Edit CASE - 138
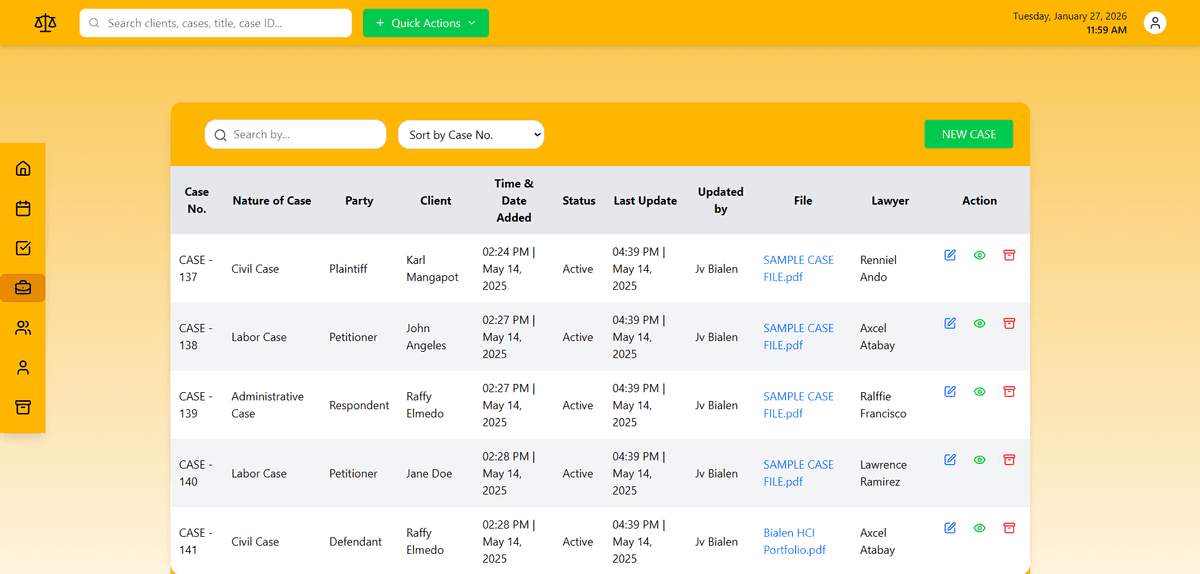The height and width of the screenshot is (574, 1200). (x=950, y=323)
